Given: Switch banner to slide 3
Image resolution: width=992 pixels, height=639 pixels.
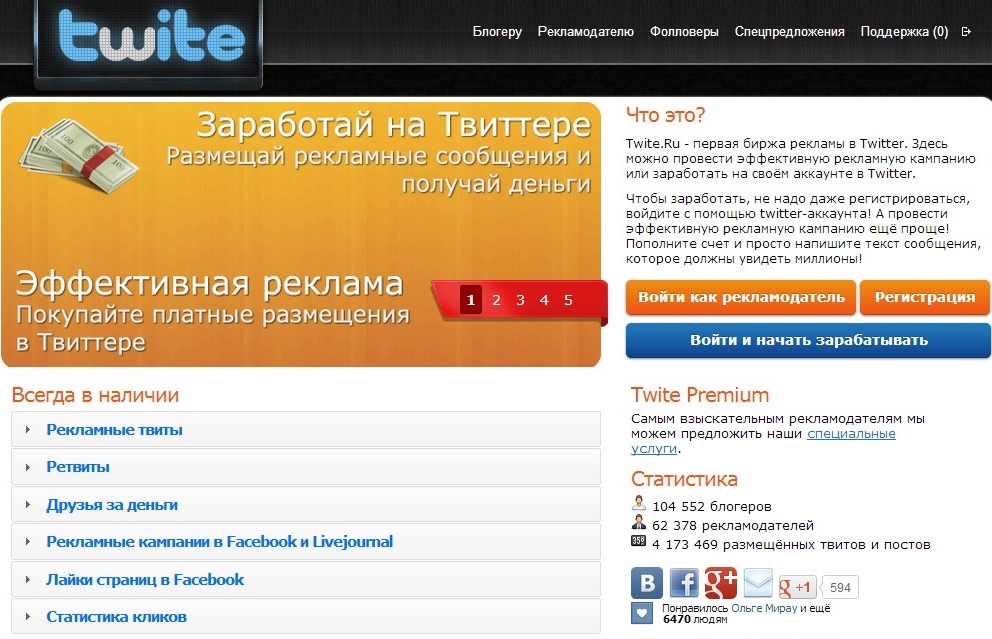Looking at the screenshot, I should [x=520, y=300].
